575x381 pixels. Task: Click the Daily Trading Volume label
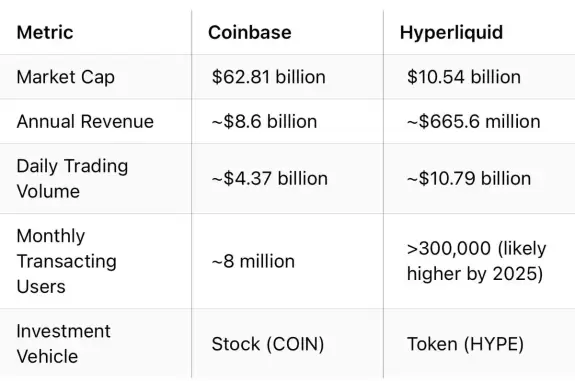[72, 179]
